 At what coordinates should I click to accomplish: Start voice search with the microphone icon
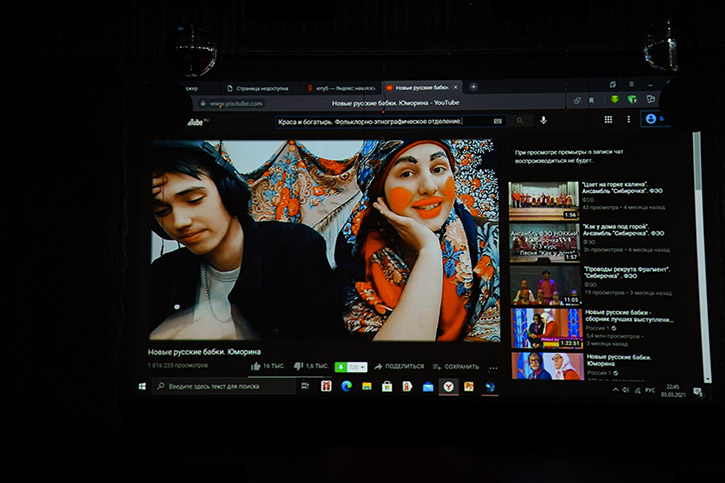tap(543, 120)
